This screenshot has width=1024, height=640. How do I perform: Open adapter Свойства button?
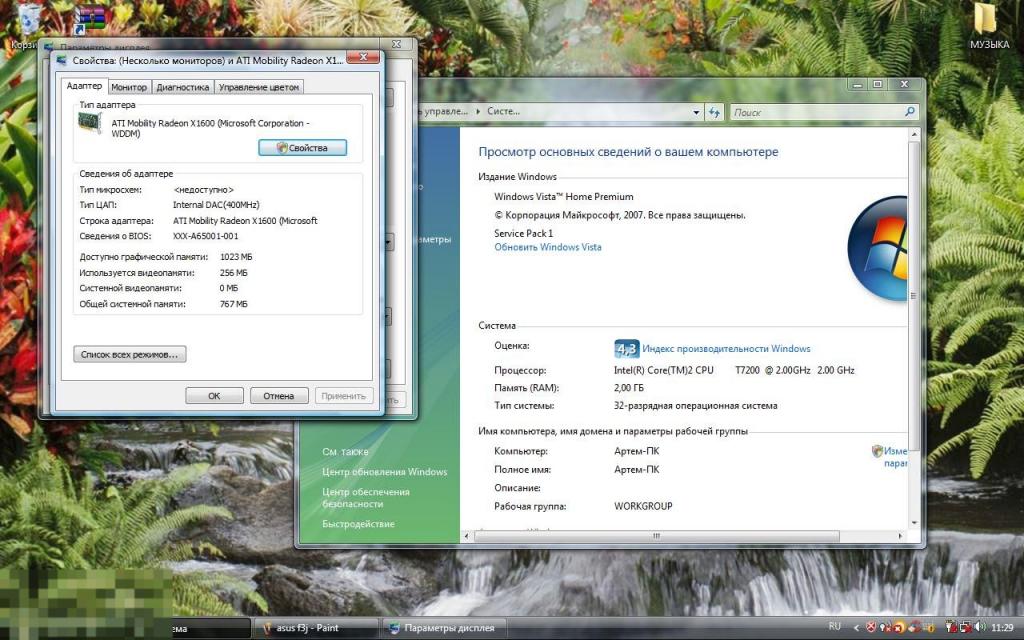pos(302,148)
